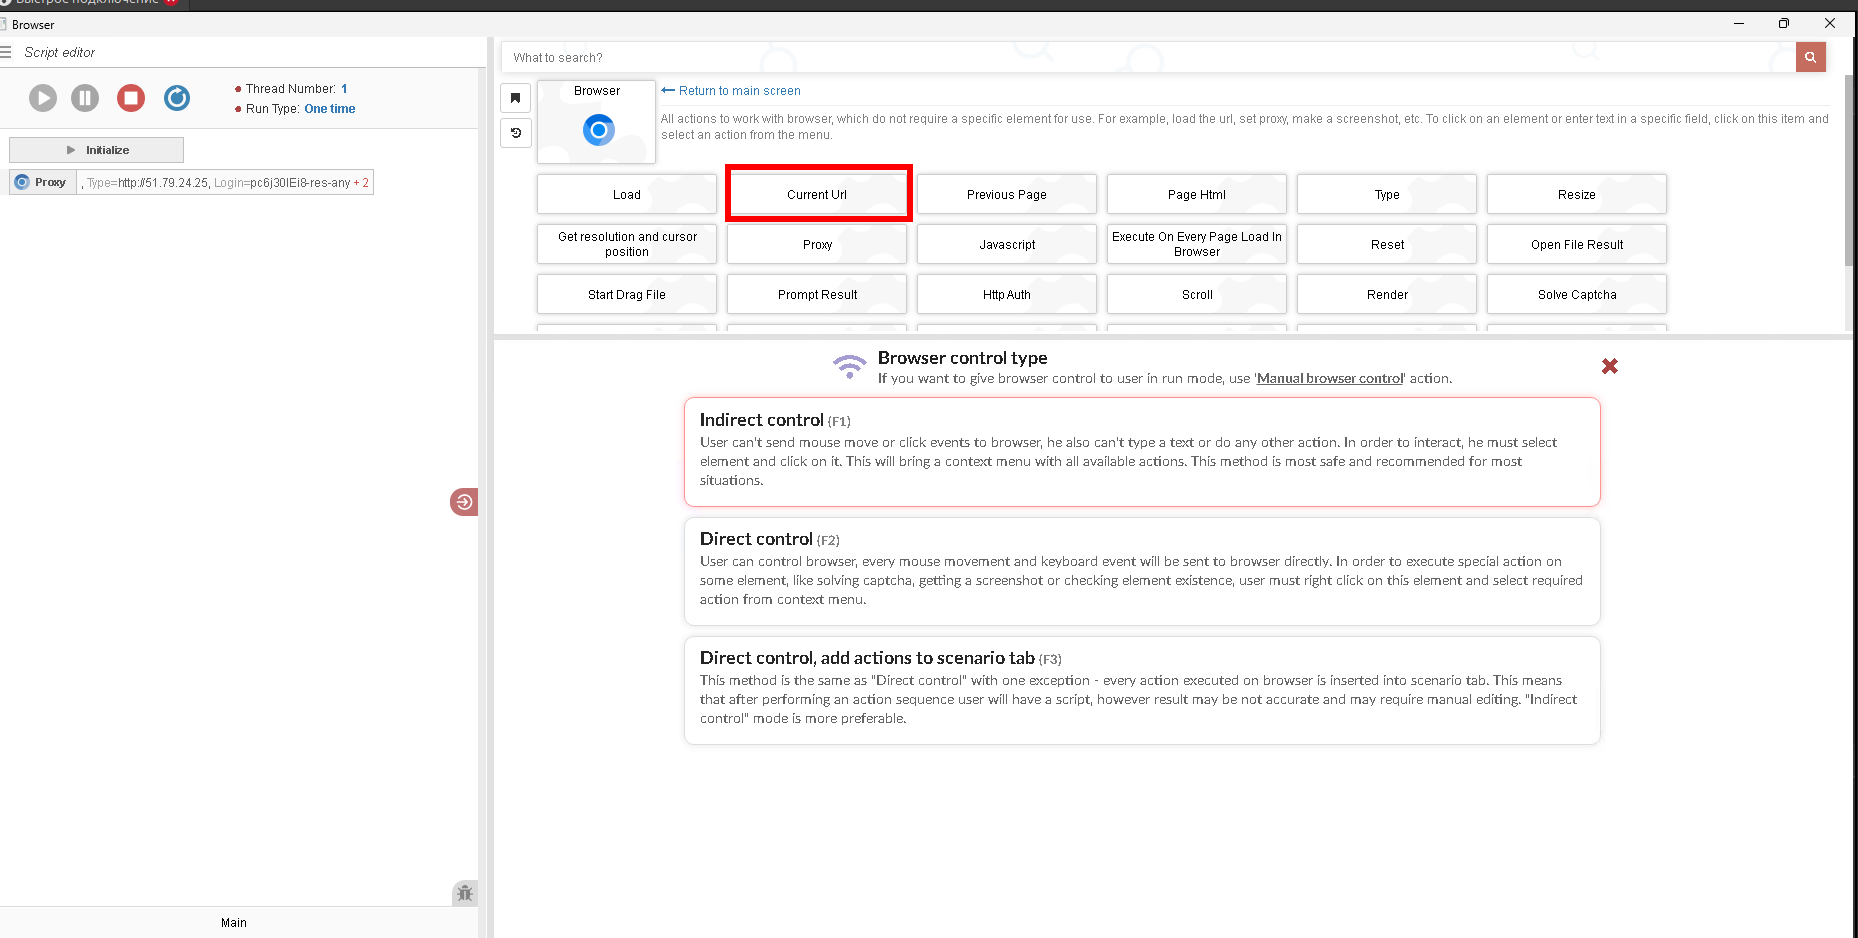Image resolution: width=1858 pixels, height=938 pixels.
Task: Click the What to search field
Action: point(1148,58)
